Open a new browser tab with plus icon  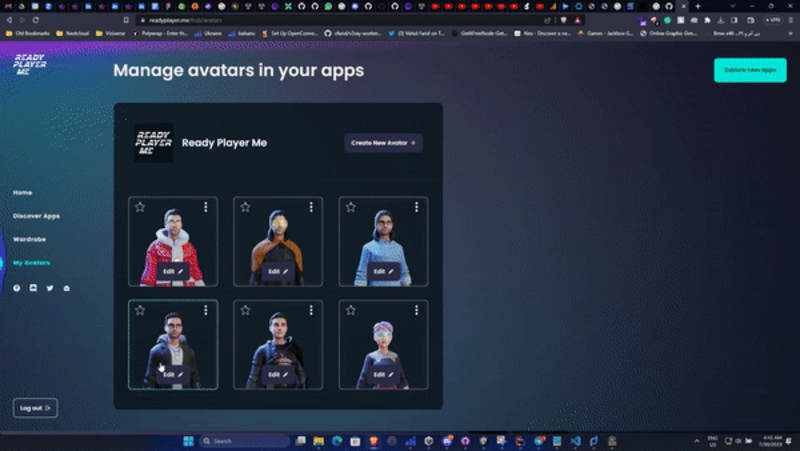click(698, 6)
